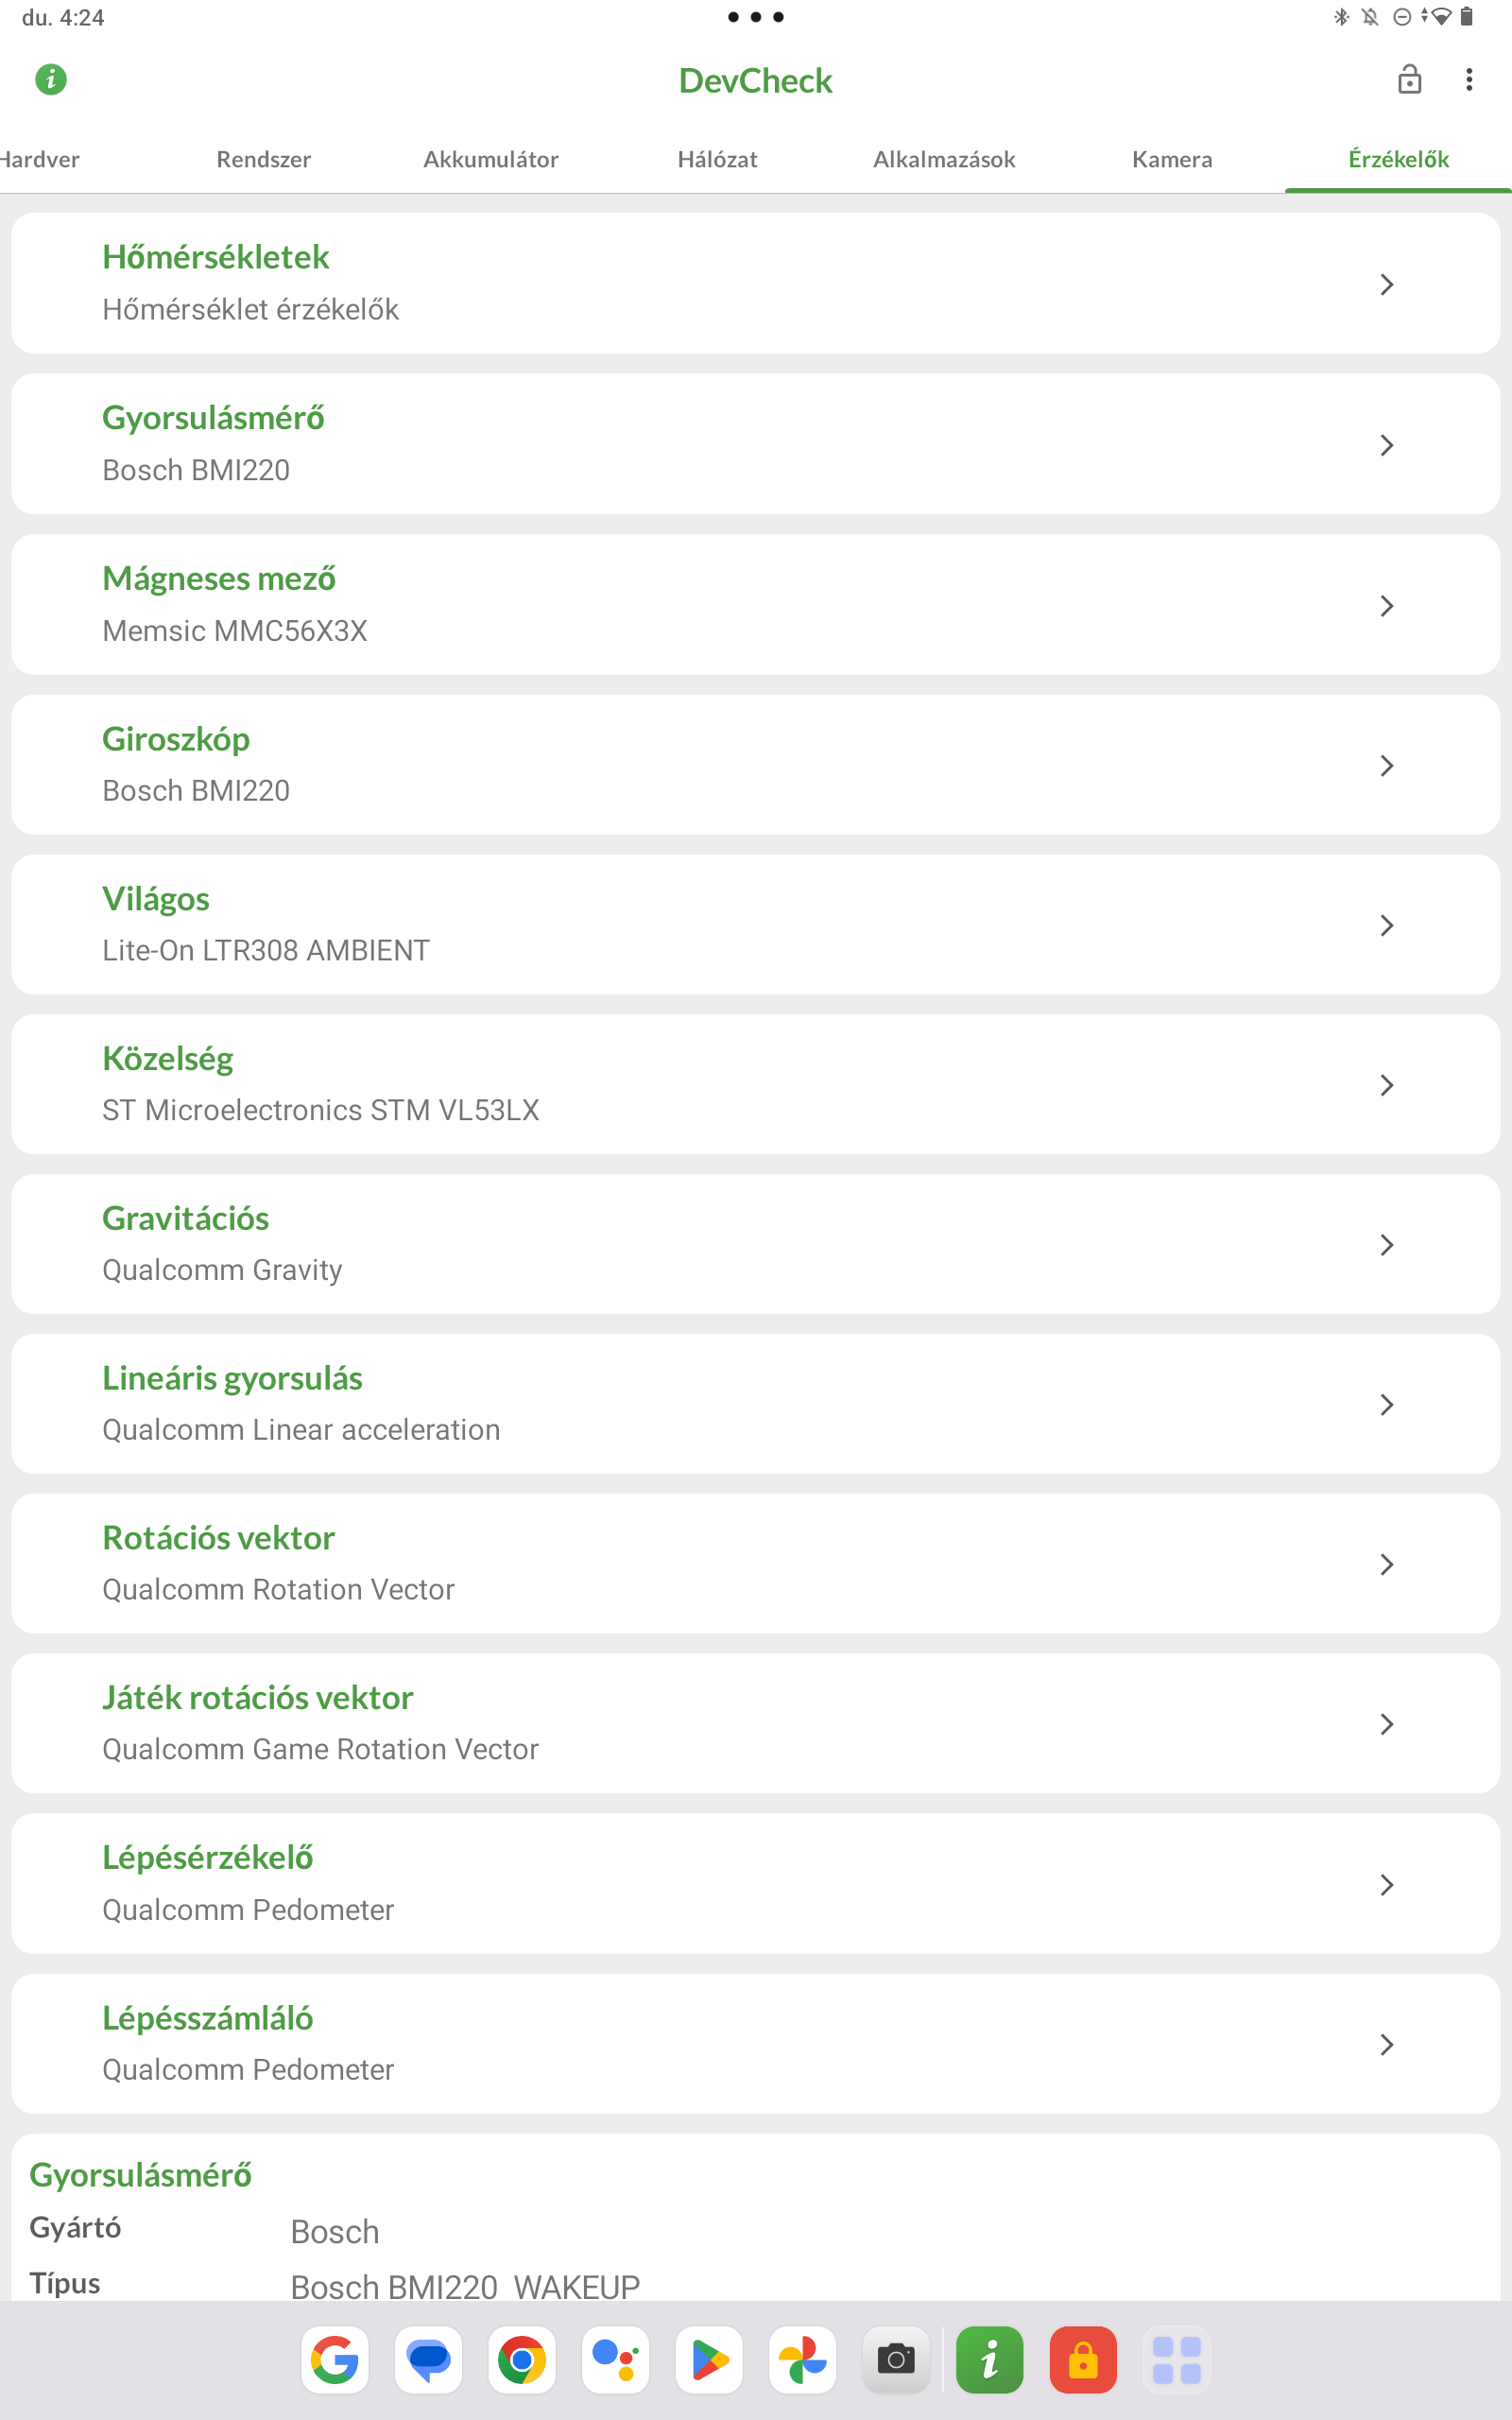Image resolution: width=1512 pixels, height=2420 pixels.
Task: Open the Camera app in the dock
Action: tap(896, 2359)
